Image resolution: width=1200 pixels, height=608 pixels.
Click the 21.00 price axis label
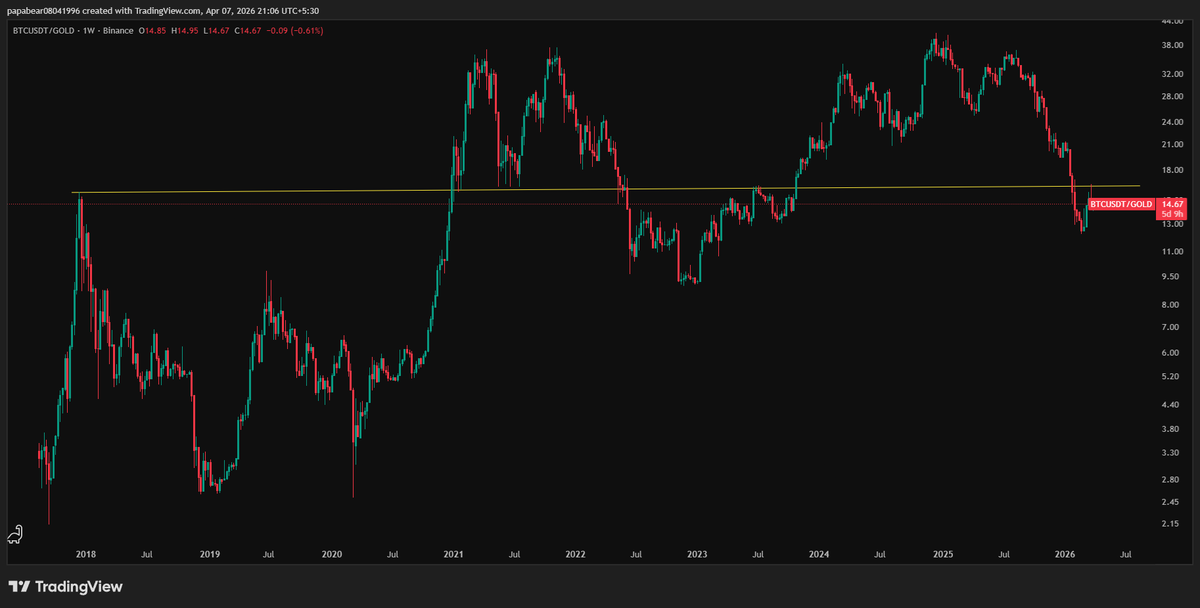[x=1174, y=145]
